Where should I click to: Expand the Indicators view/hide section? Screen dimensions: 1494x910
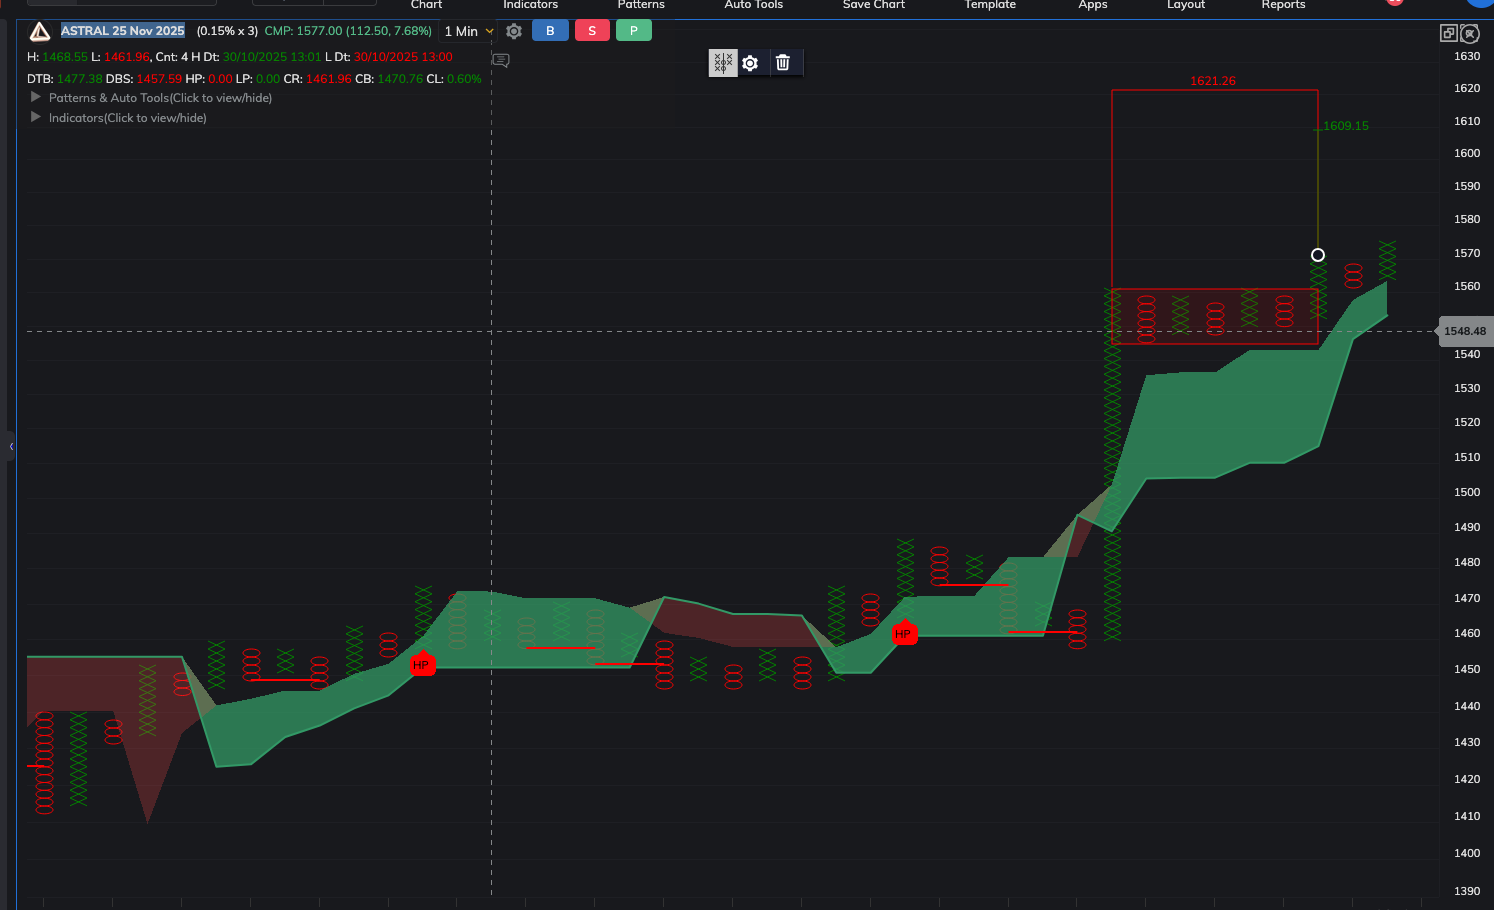37,118
